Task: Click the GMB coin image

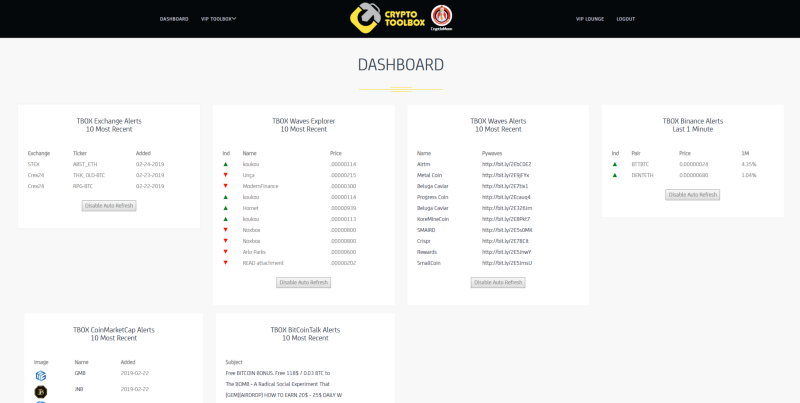Action: (x=41, y=376)
